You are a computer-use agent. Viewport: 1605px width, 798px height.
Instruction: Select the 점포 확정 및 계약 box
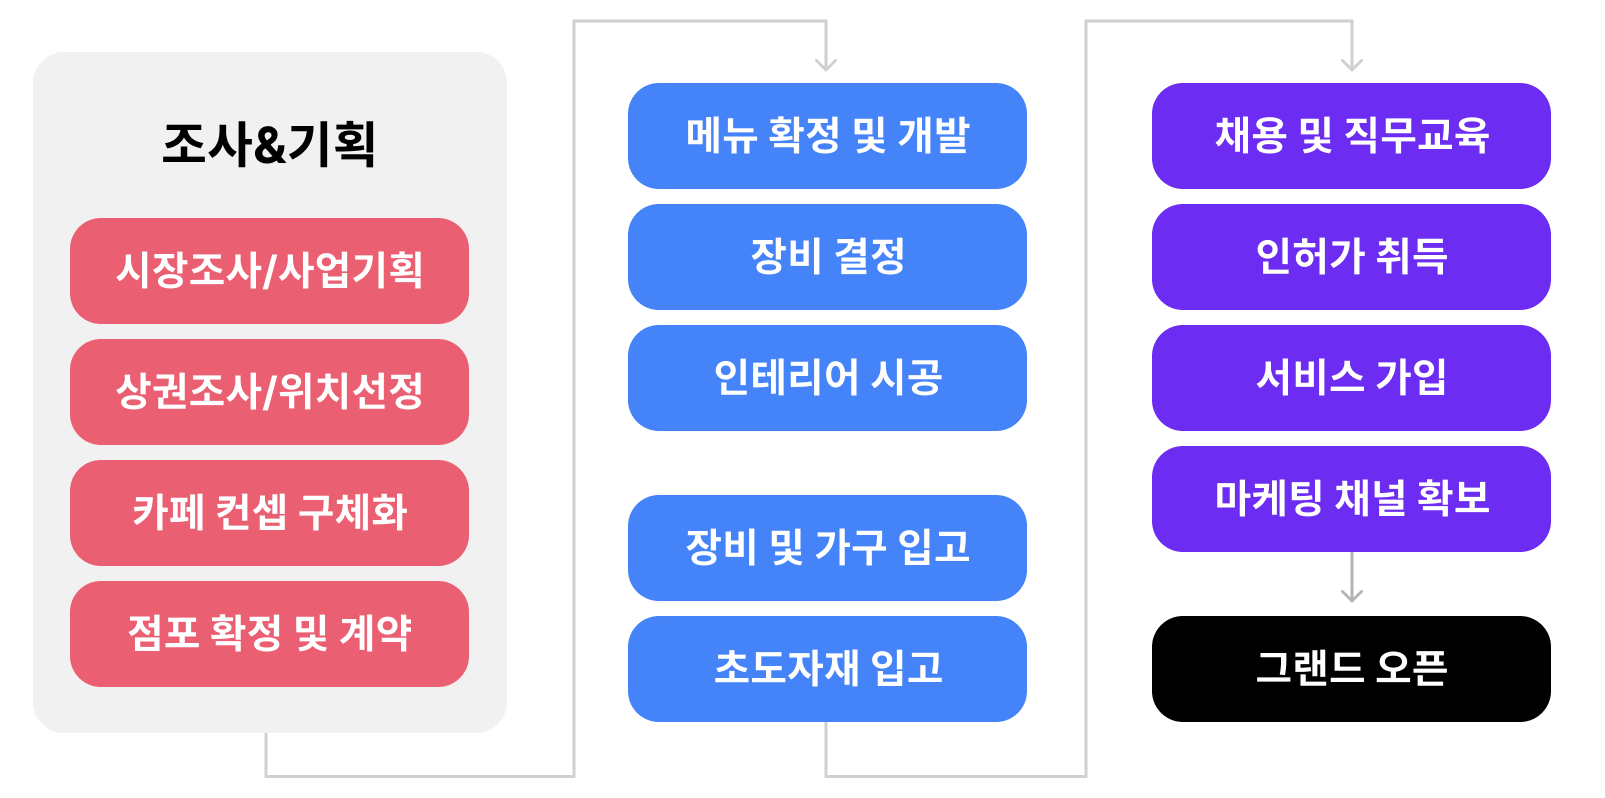click(x=269, y=634)
